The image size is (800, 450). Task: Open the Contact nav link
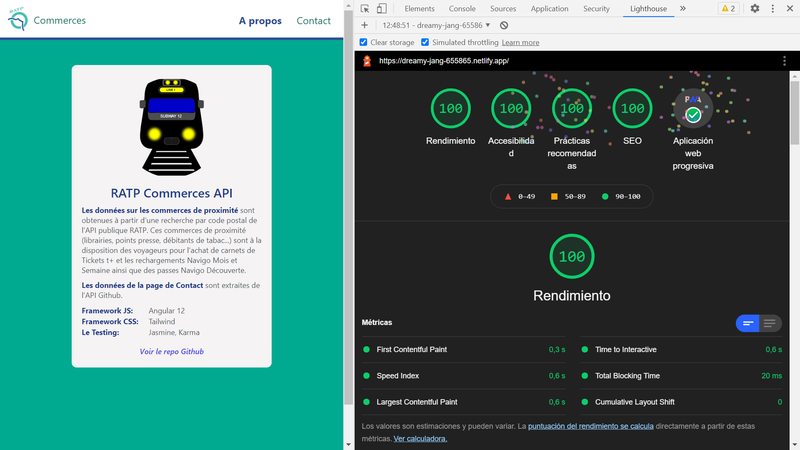(x=313, y=21)
